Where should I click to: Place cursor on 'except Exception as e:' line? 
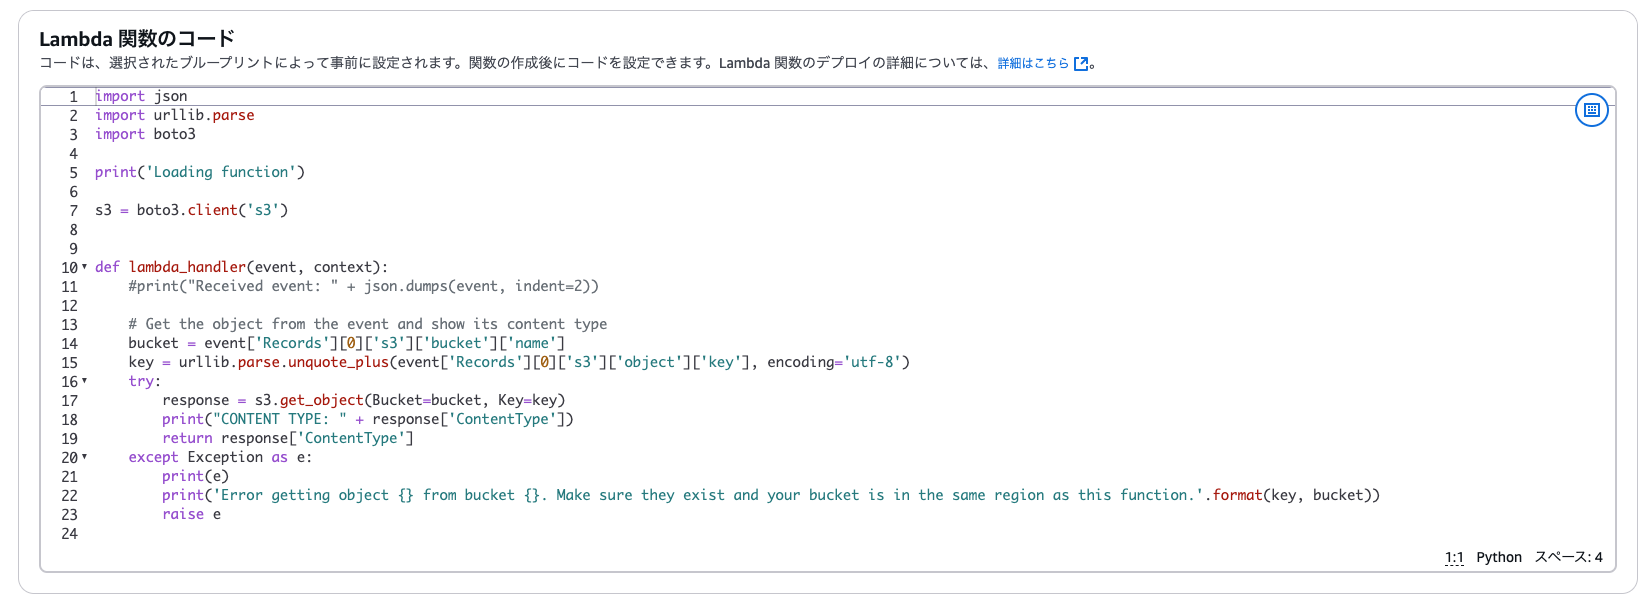220,457
